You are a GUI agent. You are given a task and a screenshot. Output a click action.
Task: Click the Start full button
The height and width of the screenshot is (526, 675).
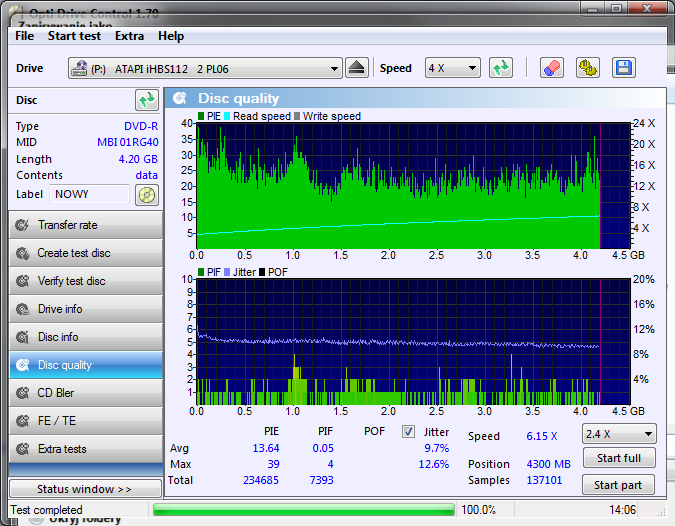(x=619, y=458)
